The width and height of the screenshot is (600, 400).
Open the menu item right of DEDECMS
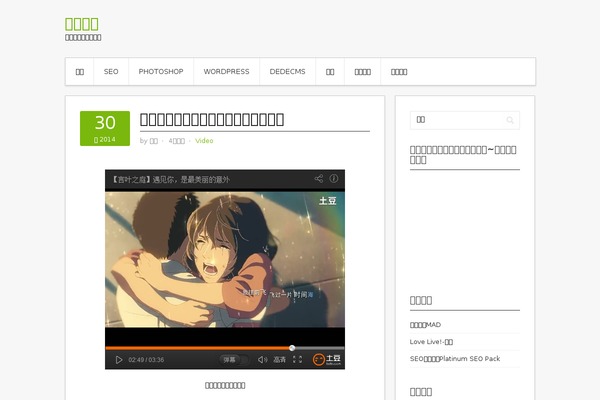click(x=330, y=72)
